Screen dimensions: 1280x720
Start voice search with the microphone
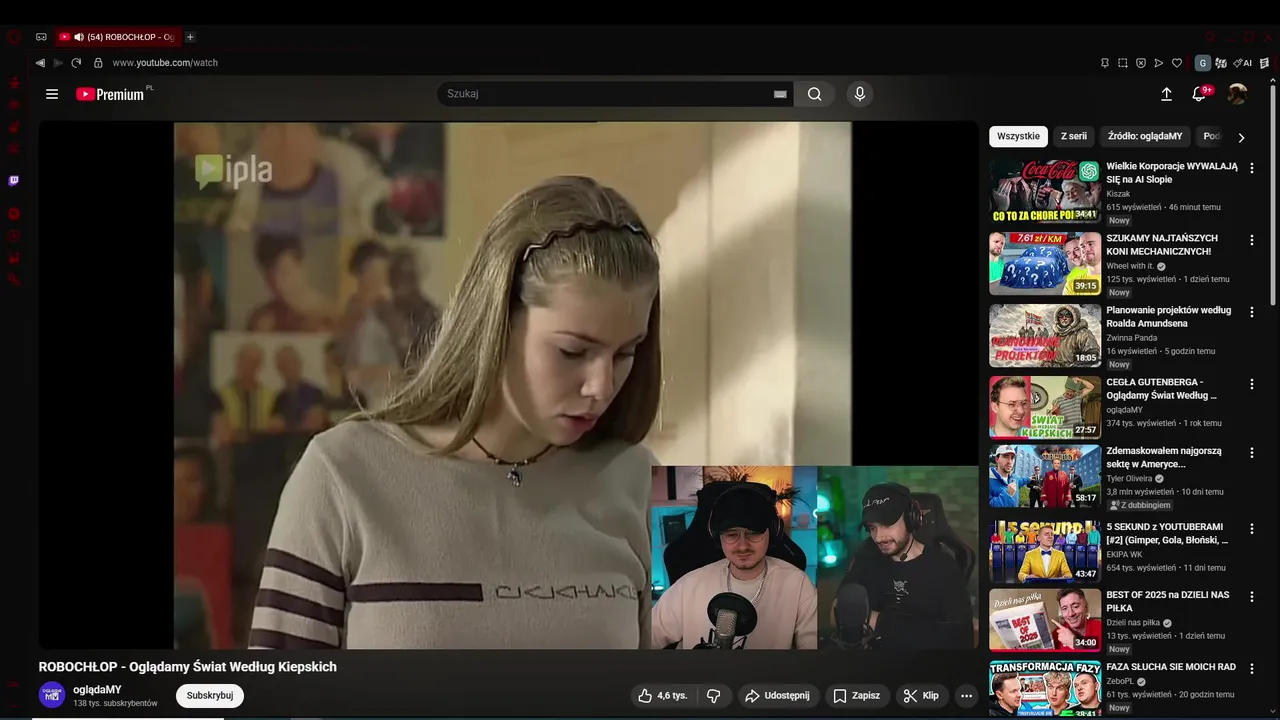(x=859, y=94)
